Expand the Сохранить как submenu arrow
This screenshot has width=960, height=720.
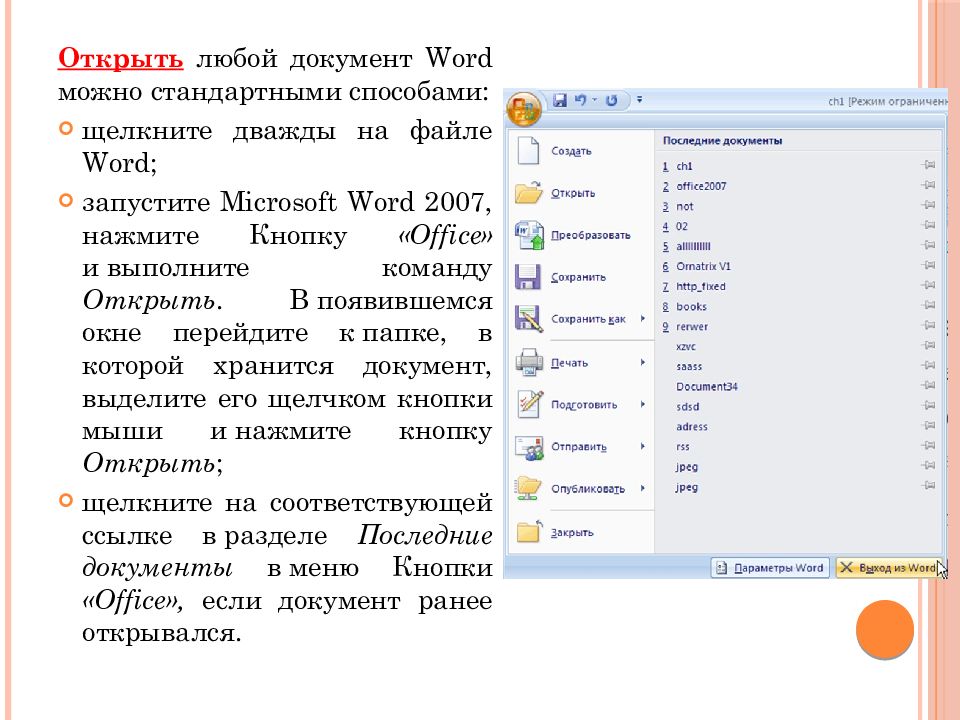tap(643, 318)
